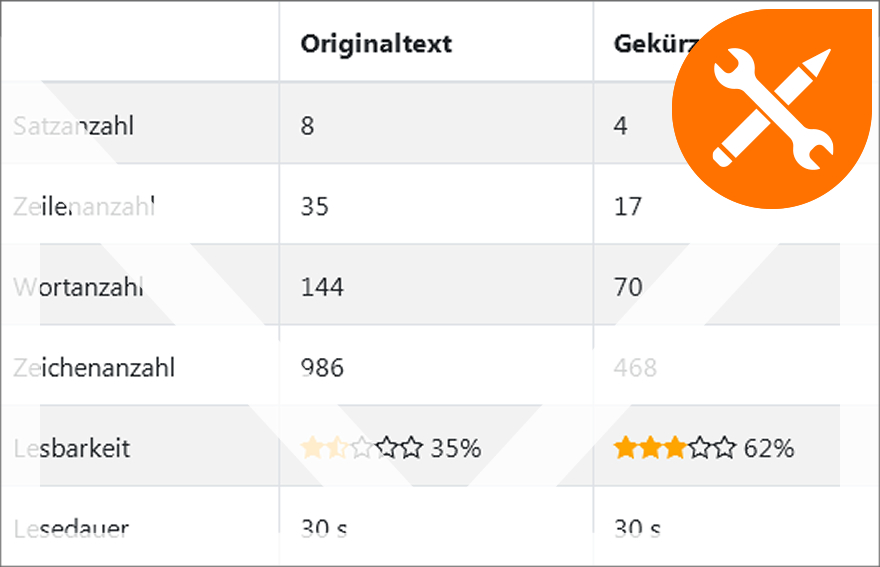Select the shortened character count 468
Screen dimensions: 880x567
tap(635, 368)
